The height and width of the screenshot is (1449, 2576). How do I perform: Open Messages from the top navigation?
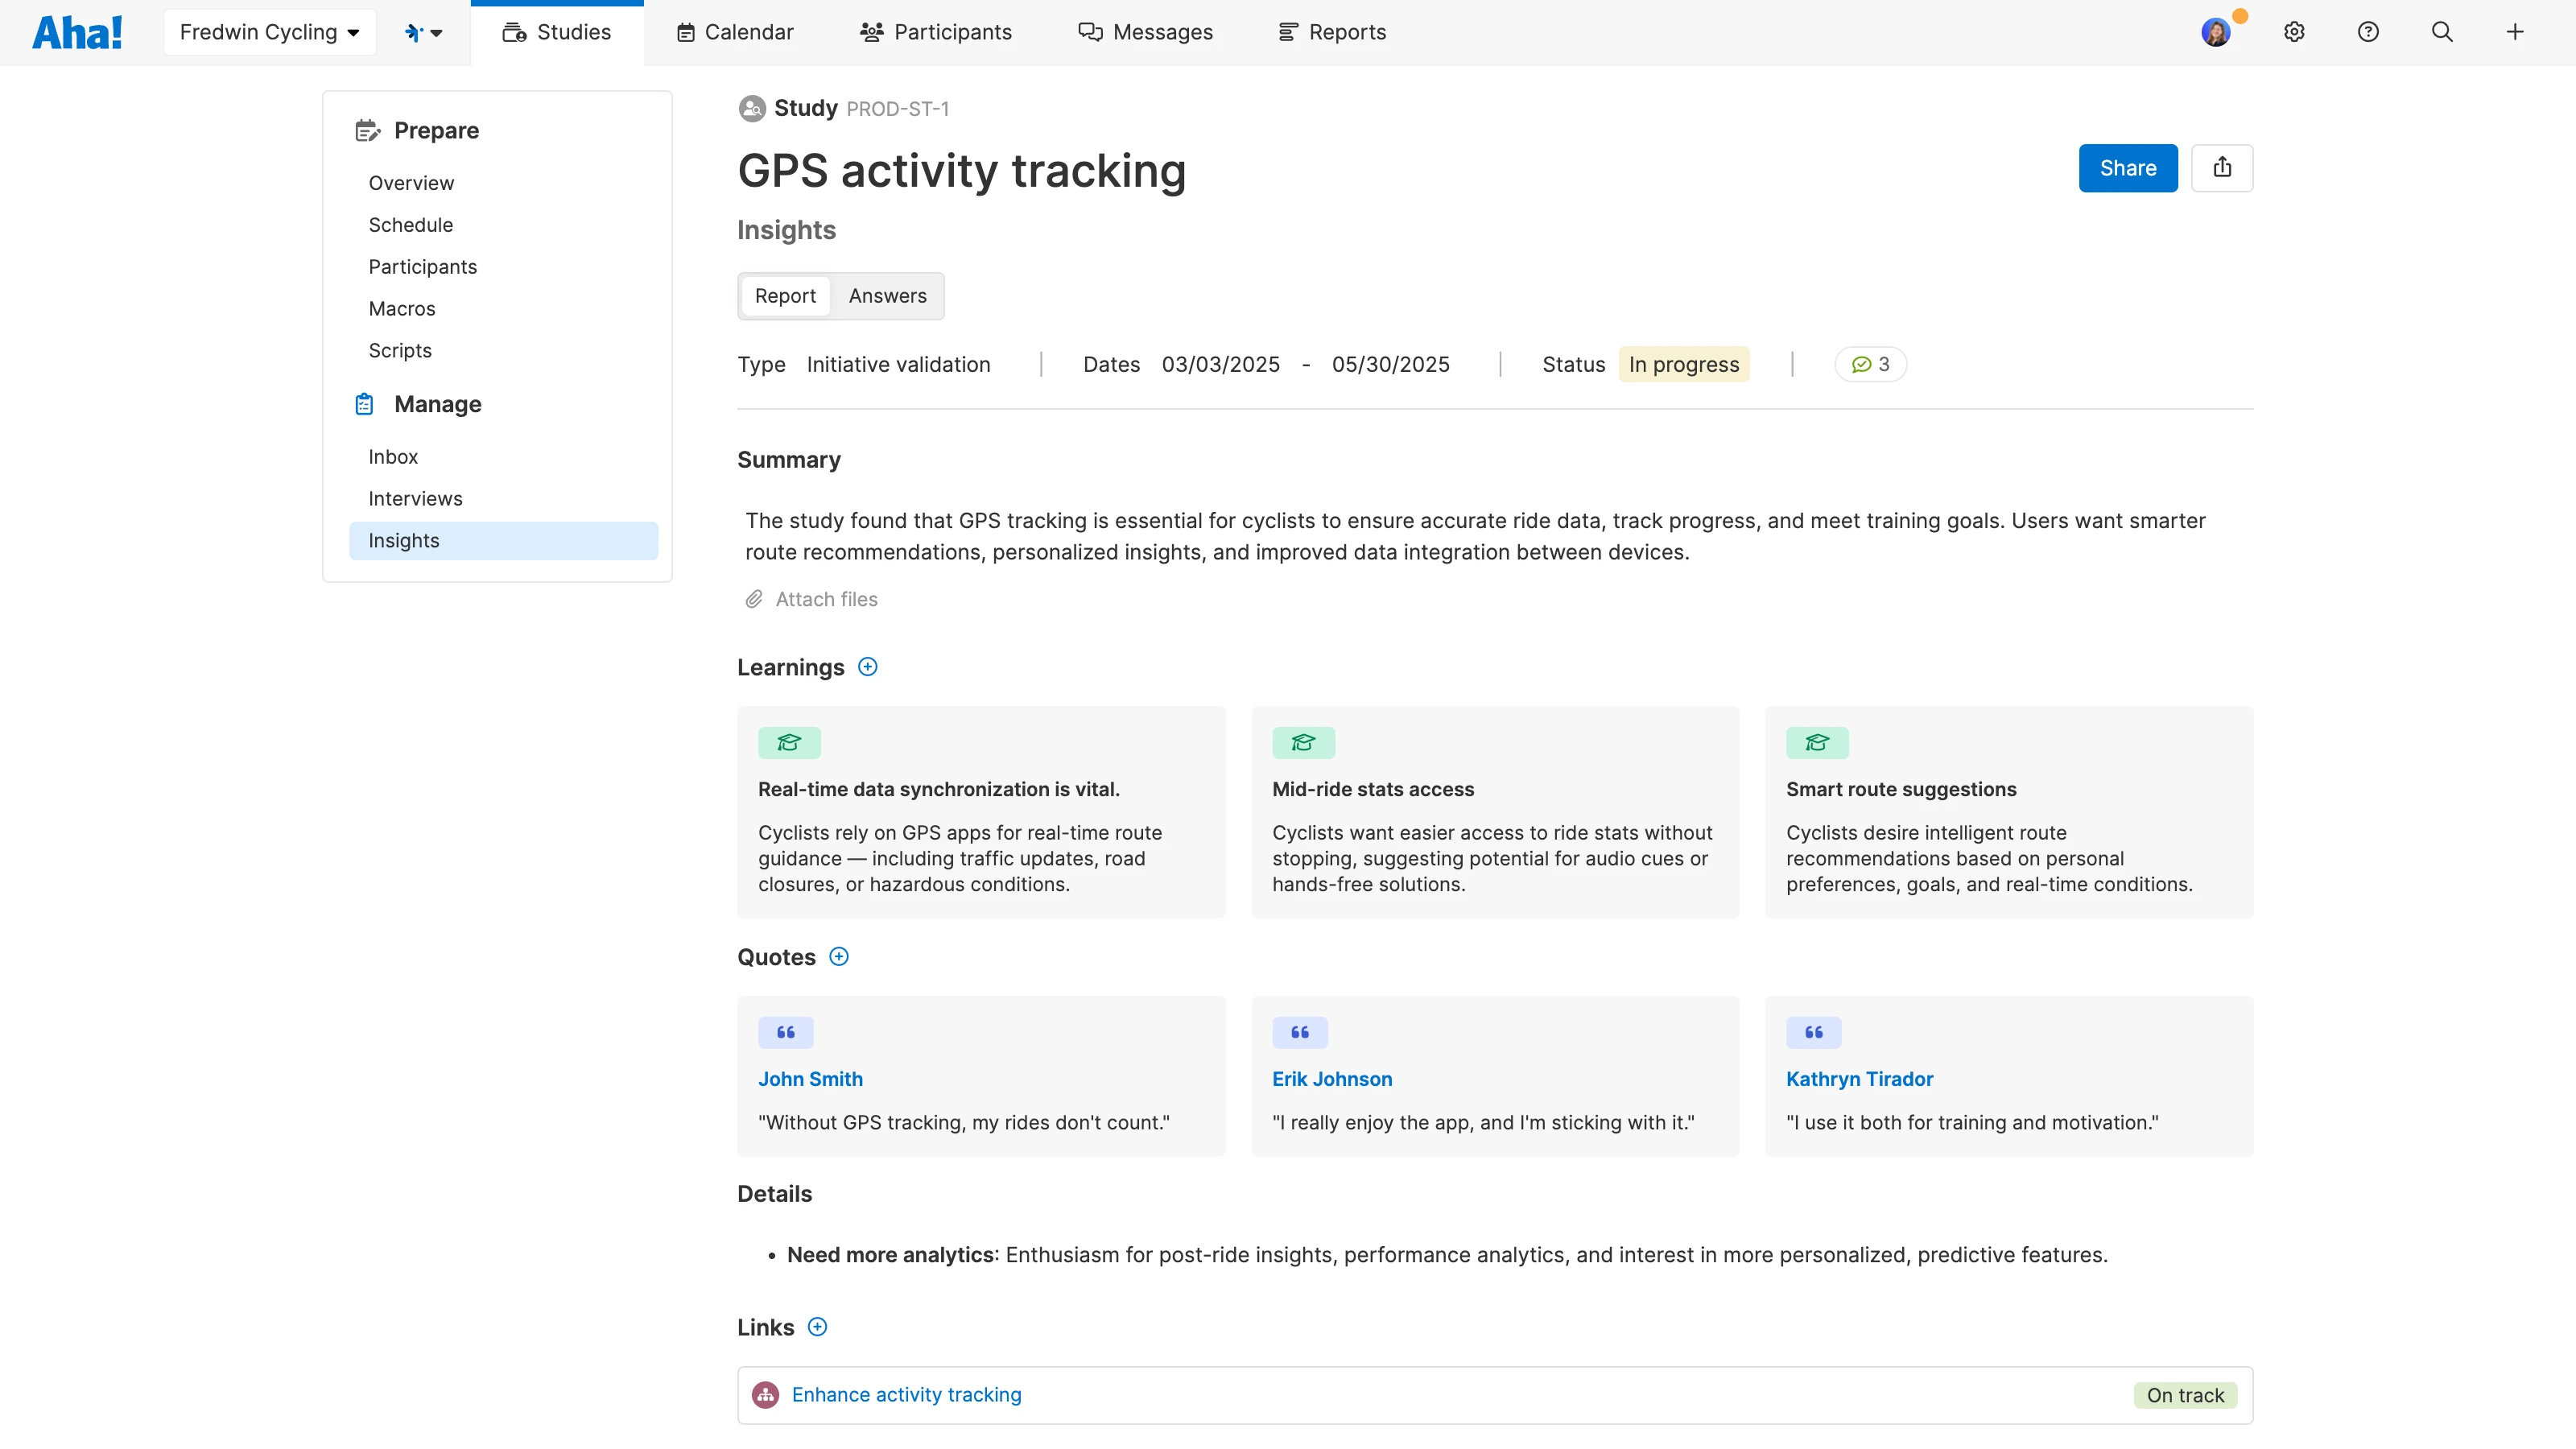point(1146,31)
